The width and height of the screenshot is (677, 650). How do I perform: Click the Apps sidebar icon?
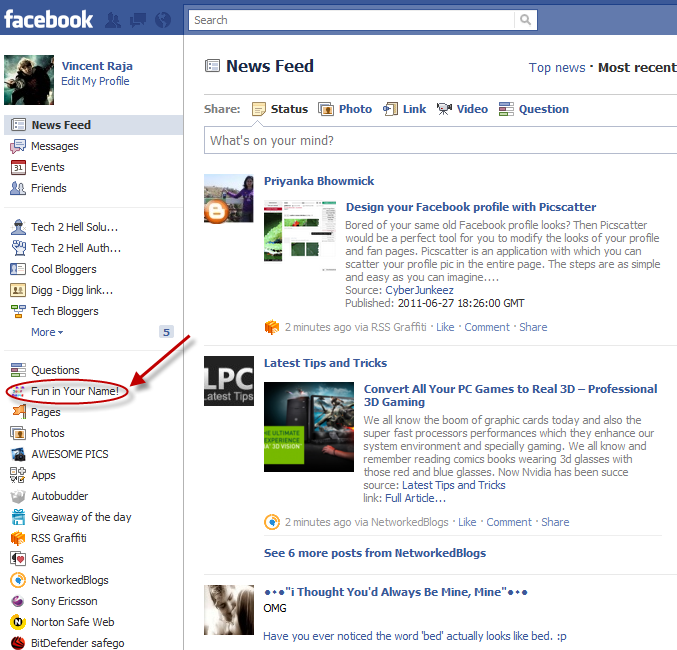(x=18, y=475)
